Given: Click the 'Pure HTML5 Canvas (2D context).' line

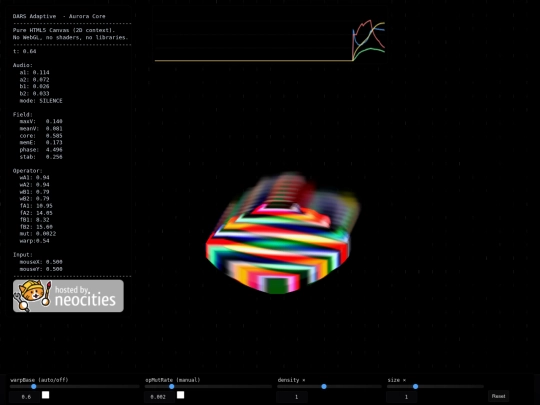Looking at the screenshot, I should pyautogui.click(x=64, y=30).
